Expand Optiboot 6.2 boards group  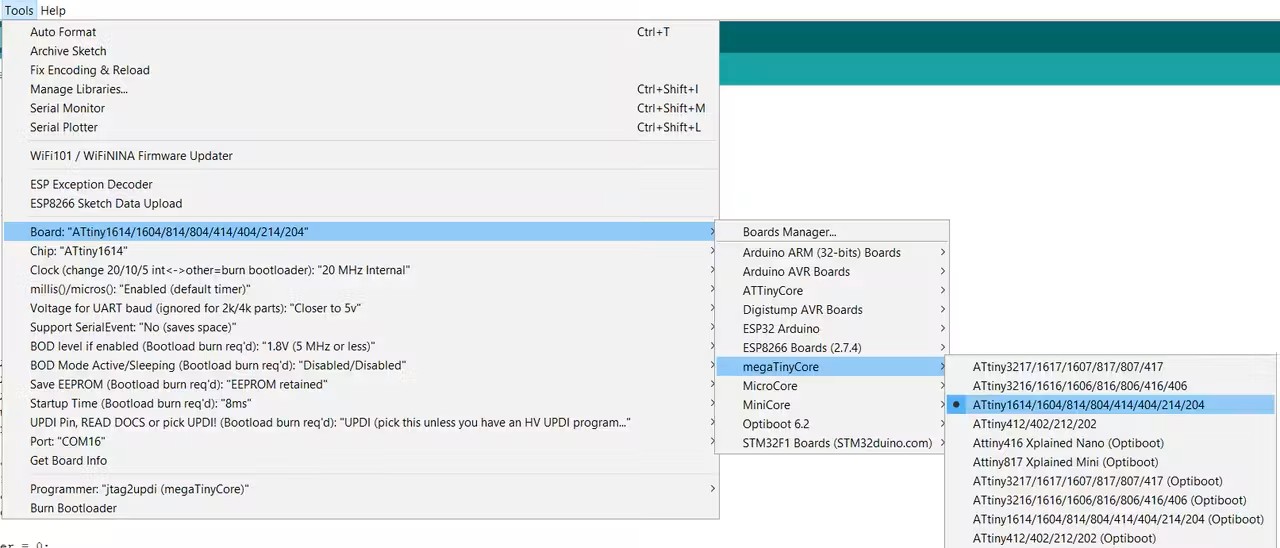(832, 424)
